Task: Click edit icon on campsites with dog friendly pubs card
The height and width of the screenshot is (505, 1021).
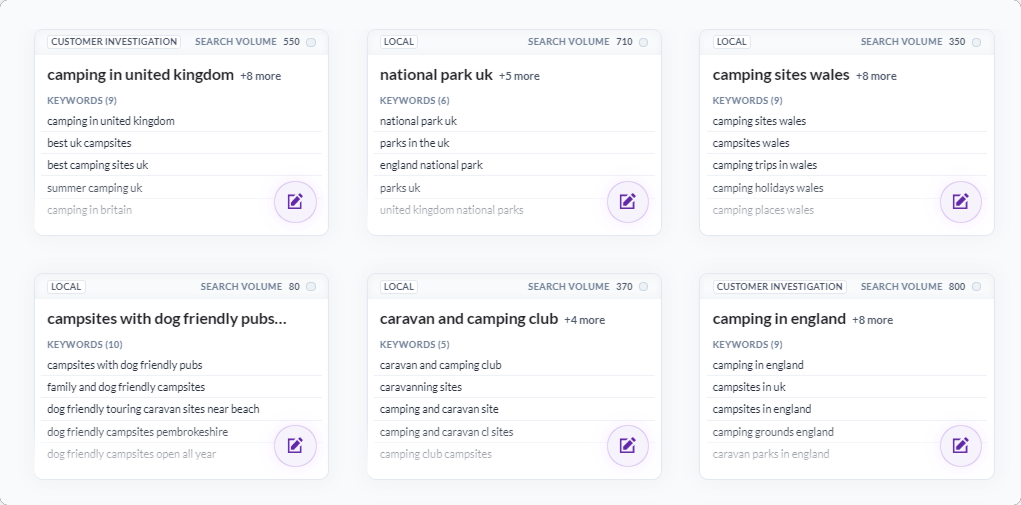Action: 295,446
